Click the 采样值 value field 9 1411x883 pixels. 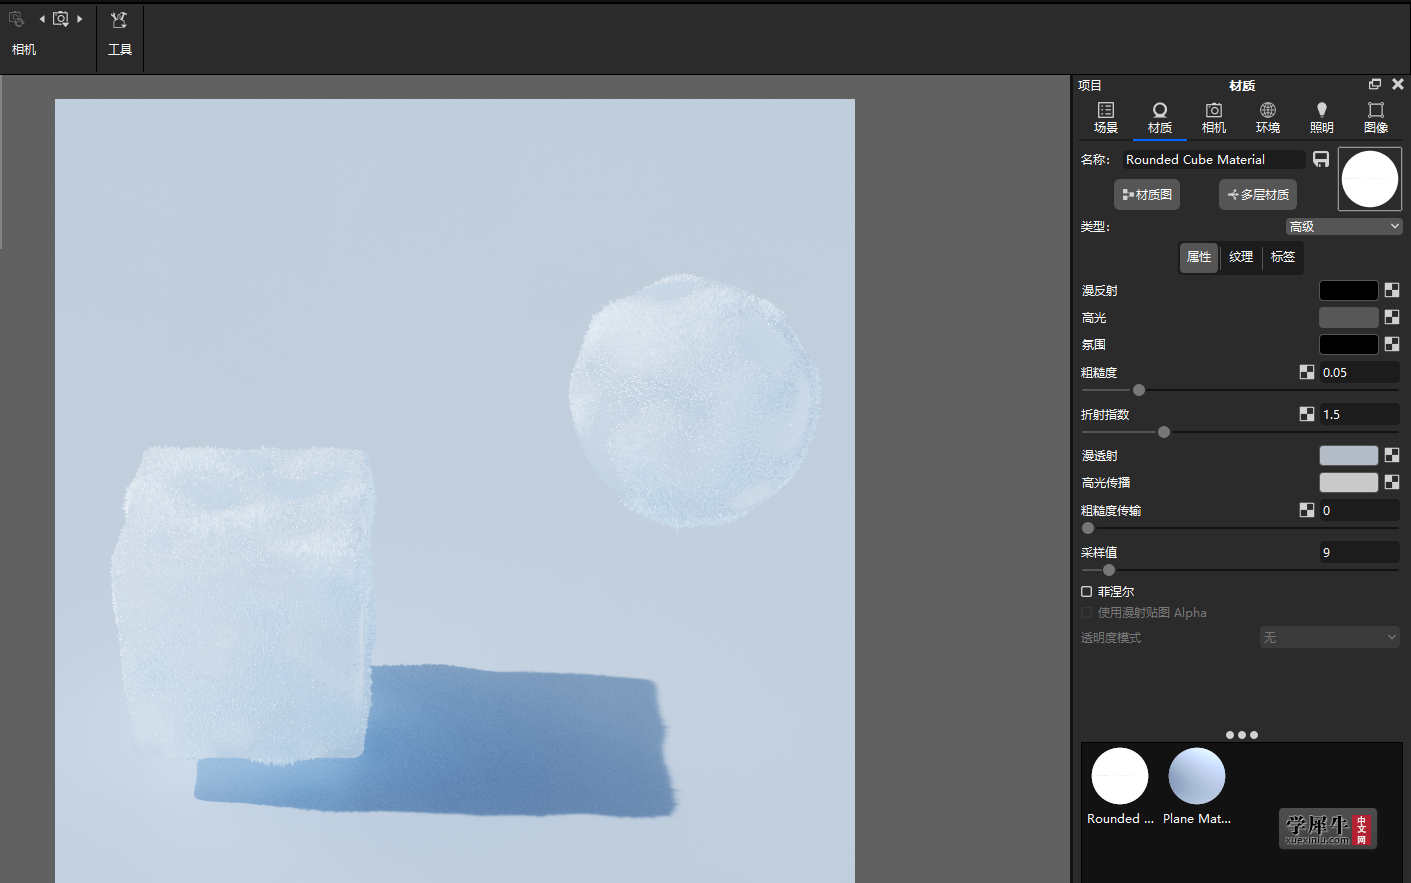point(1359,552)
